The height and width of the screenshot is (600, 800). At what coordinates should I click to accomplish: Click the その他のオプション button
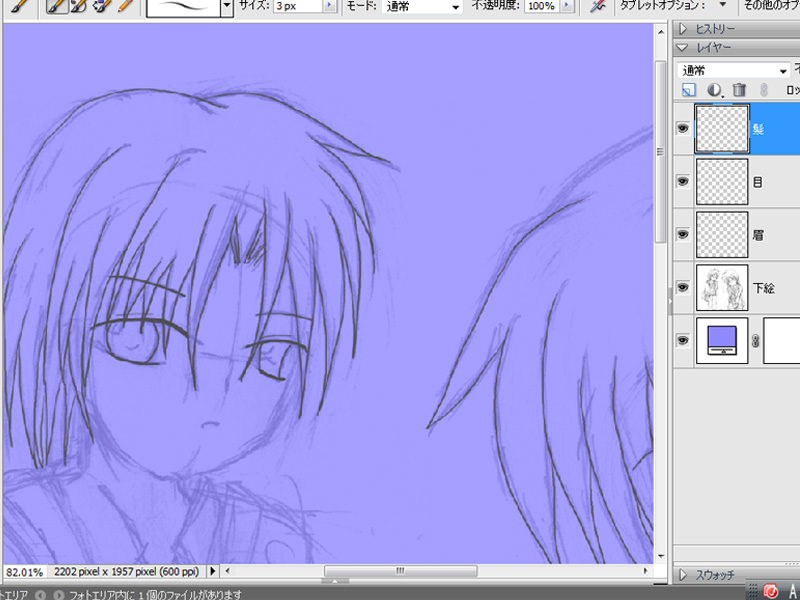point(771,6)
